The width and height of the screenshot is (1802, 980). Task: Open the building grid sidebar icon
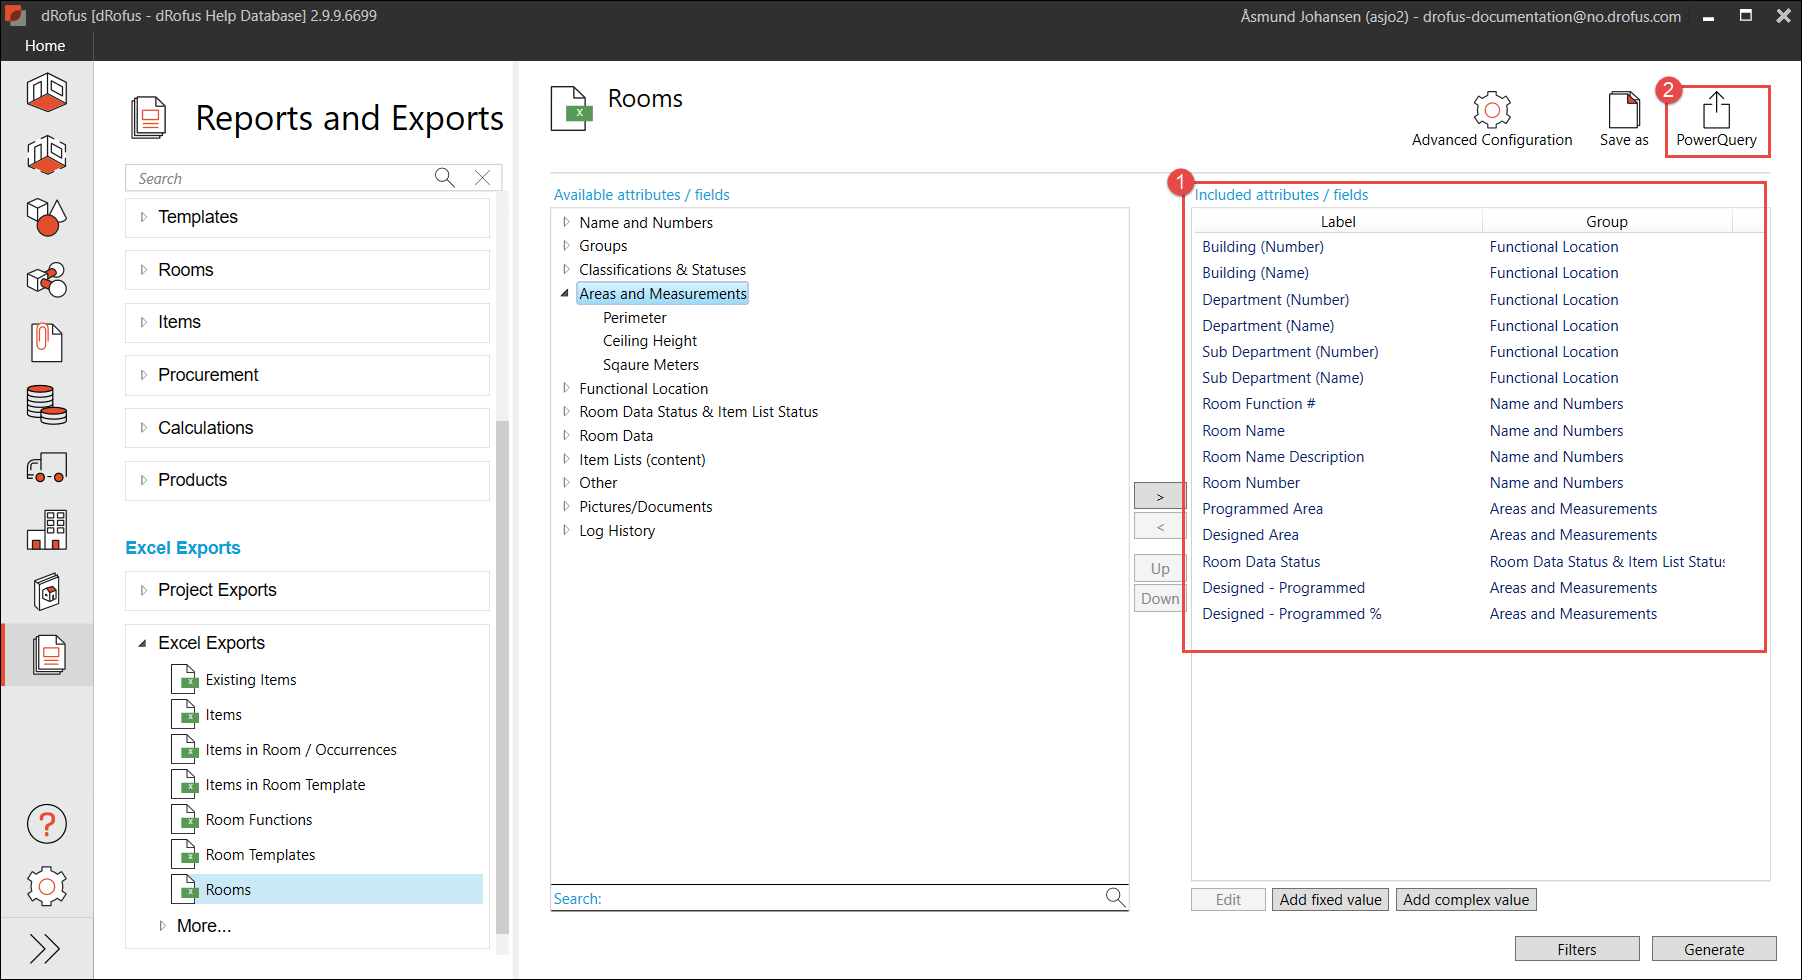tap(46, 530)
